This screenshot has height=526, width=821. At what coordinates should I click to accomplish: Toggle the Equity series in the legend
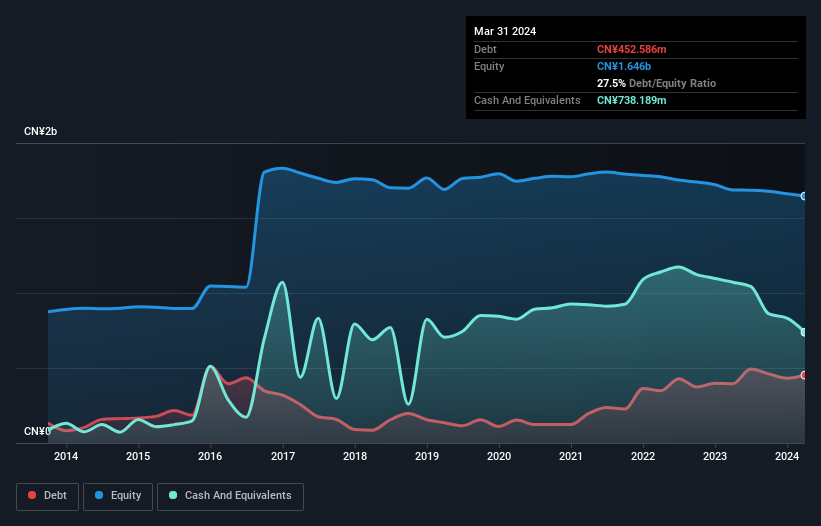point(118,496)
